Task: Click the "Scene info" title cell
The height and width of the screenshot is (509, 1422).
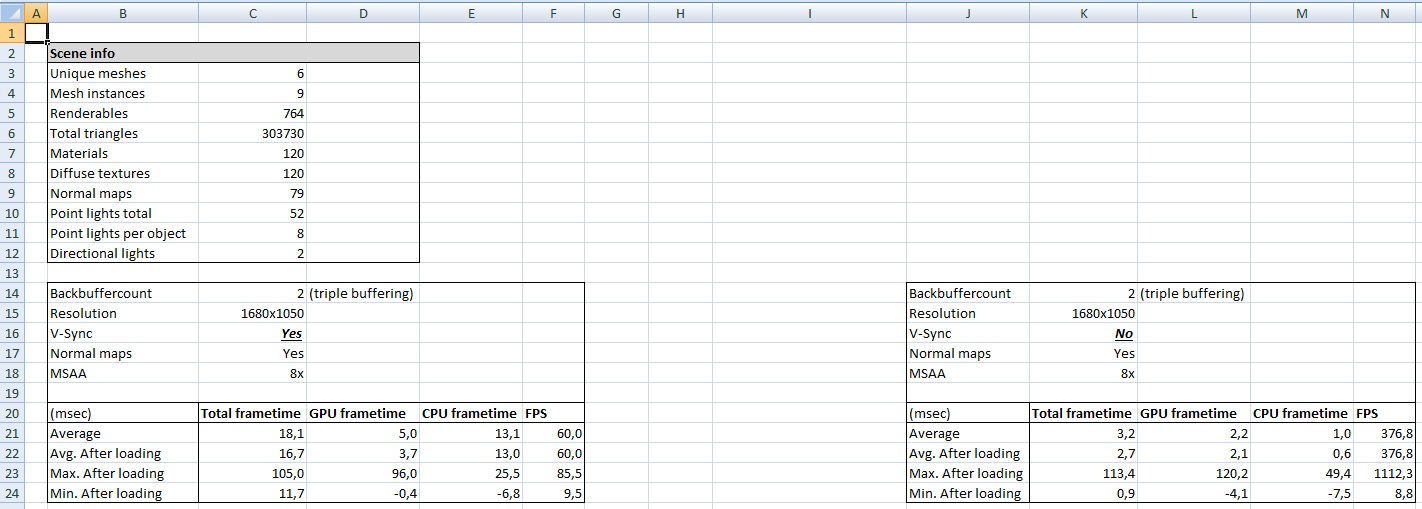Action: tap(123, 53)
